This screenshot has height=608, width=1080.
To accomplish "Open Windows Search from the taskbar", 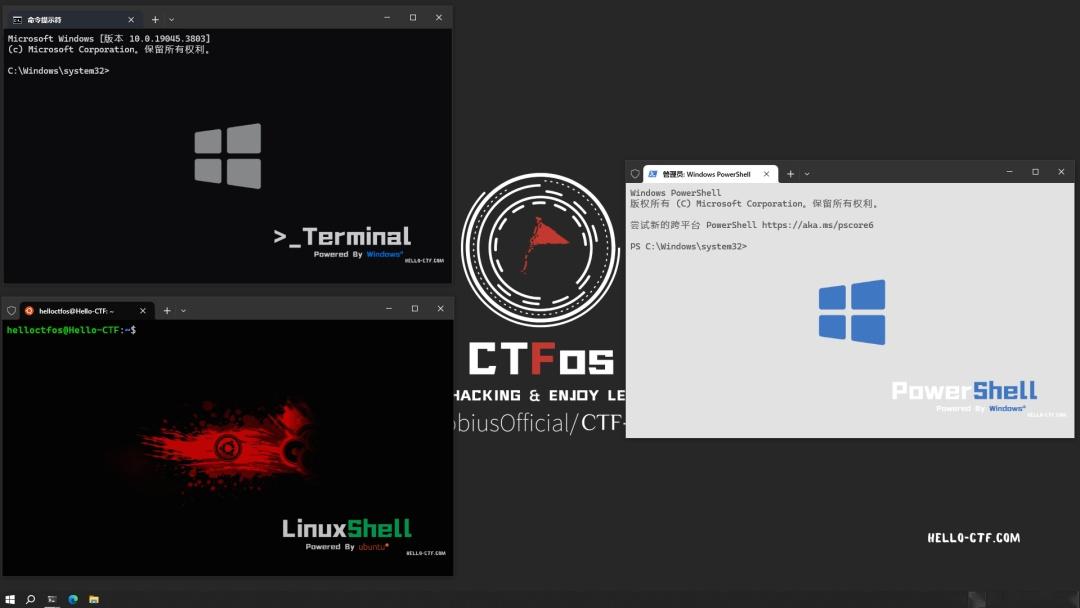I will (30, 598).
